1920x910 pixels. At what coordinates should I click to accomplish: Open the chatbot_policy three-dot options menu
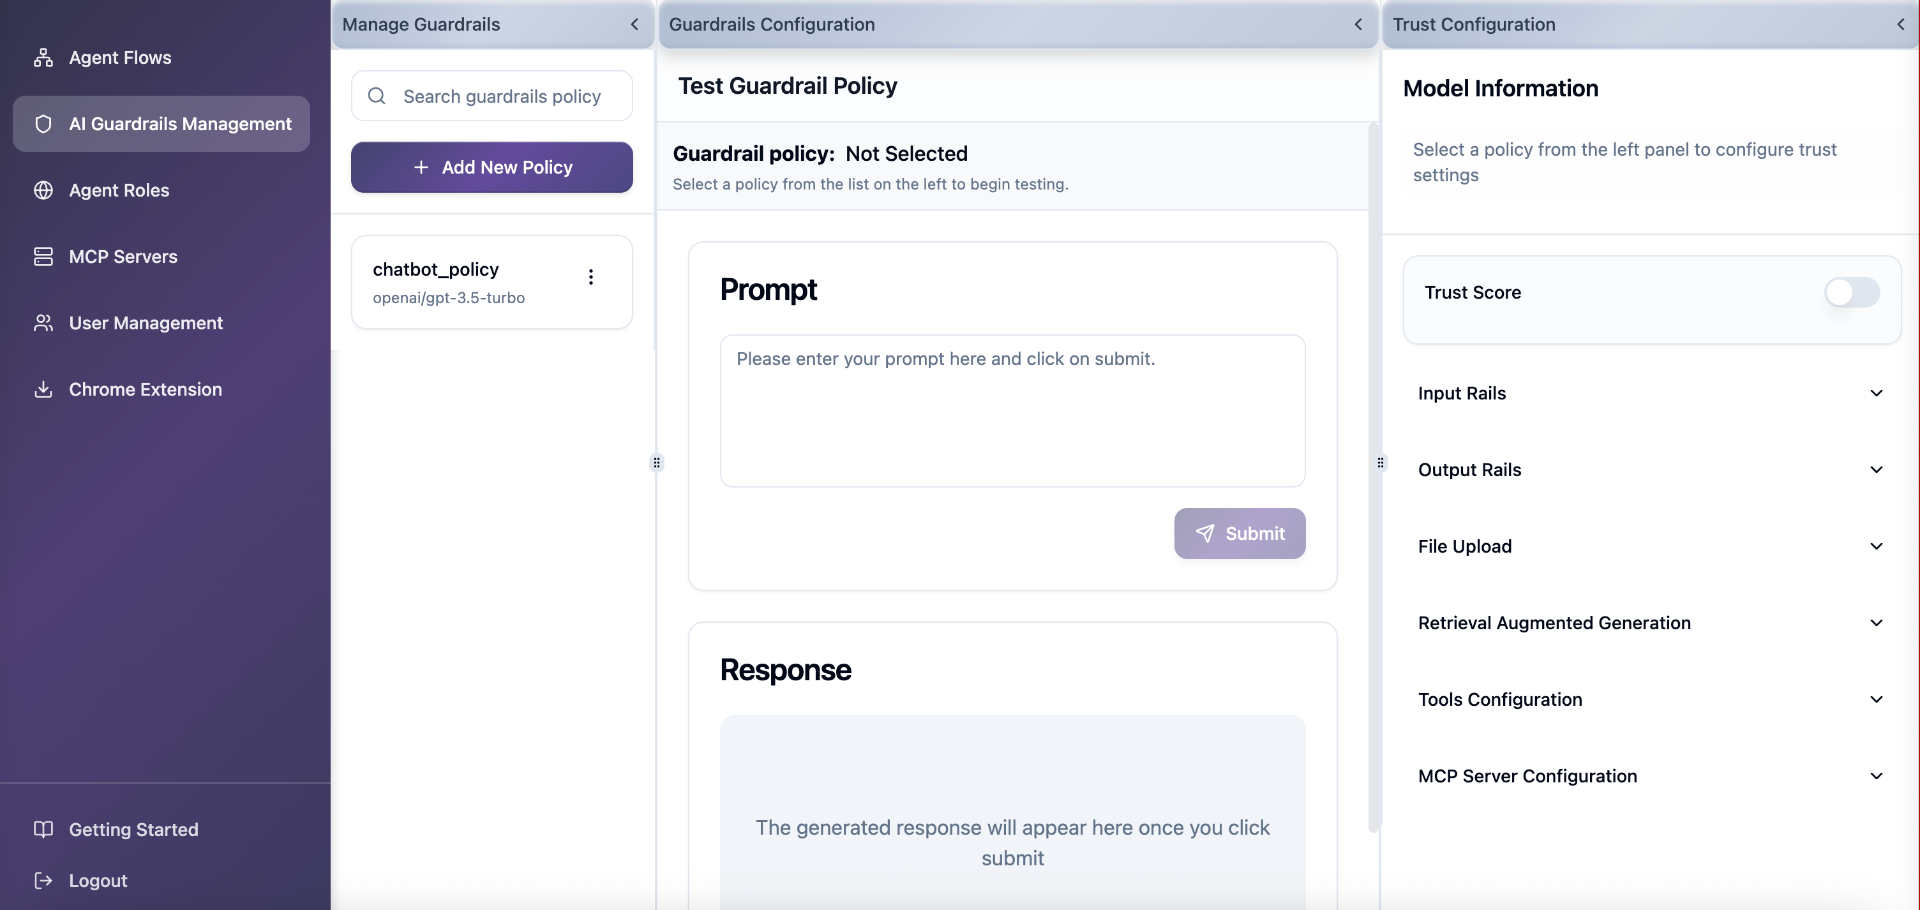[591, 277]
